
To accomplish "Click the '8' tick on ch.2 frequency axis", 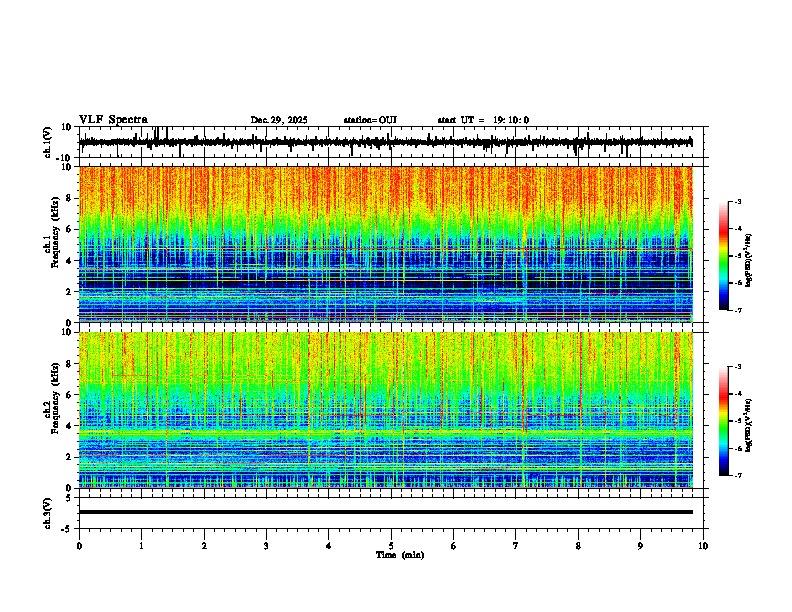I will click(69, 364).
